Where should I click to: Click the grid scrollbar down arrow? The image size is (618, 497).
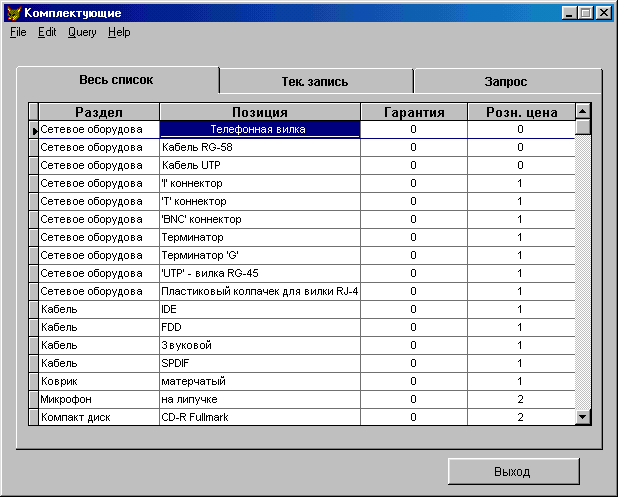point(583,416)
